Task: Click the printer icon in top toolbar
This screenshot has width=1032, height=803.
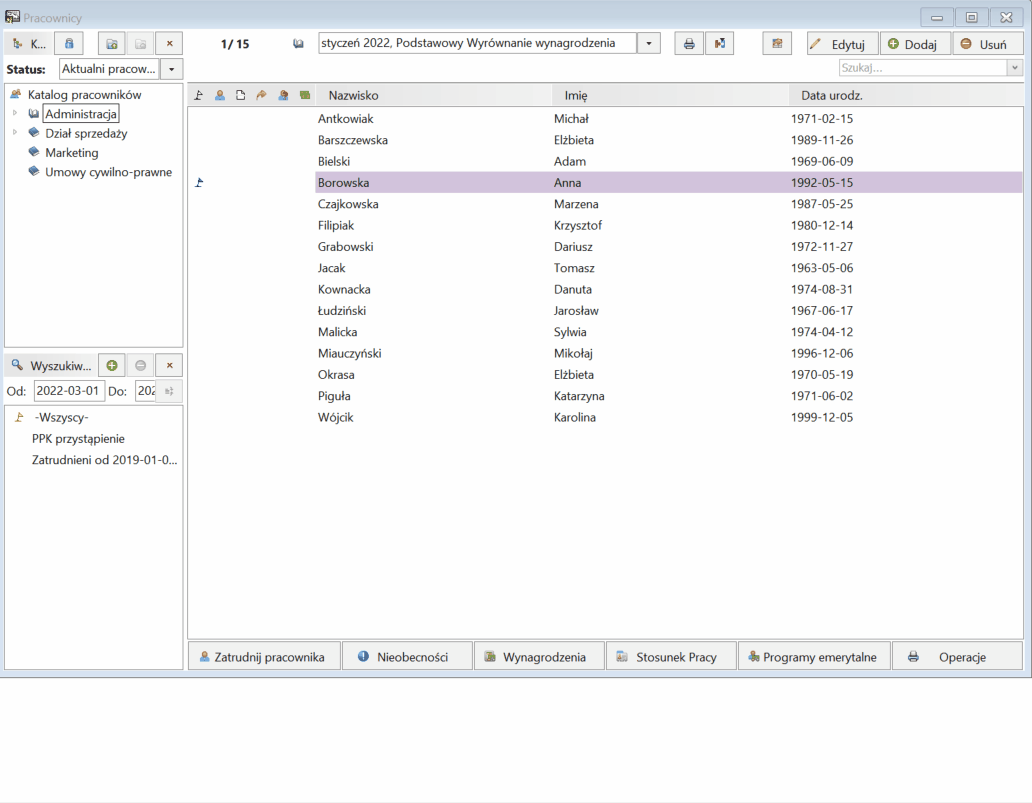Action: click(689, 43)
